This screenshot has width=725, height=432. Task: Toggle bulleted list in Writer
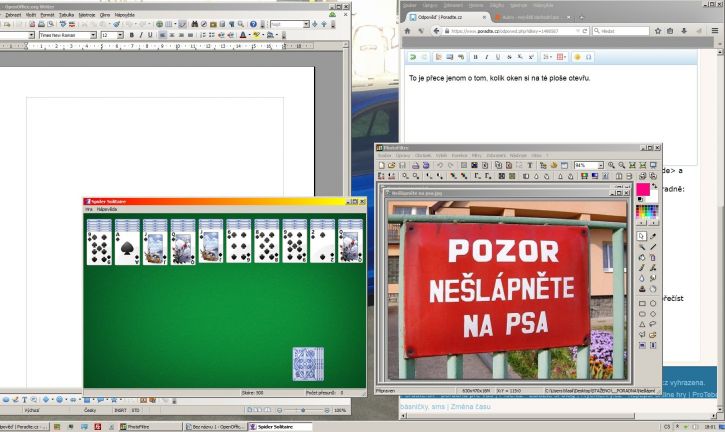[x=212, y=35]
